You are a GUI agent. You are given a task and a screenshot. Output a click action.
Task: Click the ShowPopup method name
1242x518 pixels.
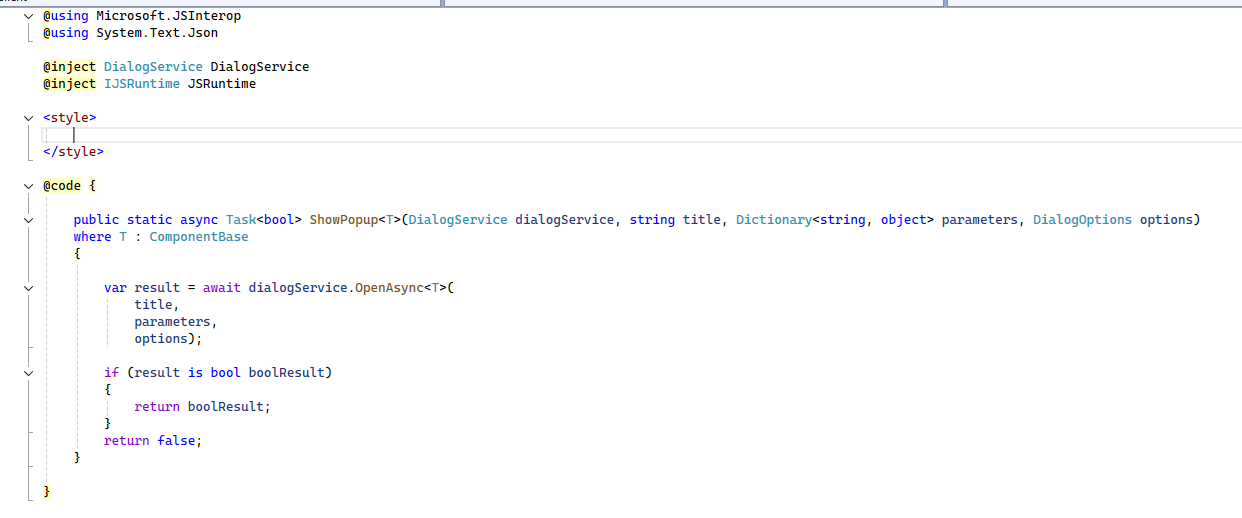click(x=344, y=220)
